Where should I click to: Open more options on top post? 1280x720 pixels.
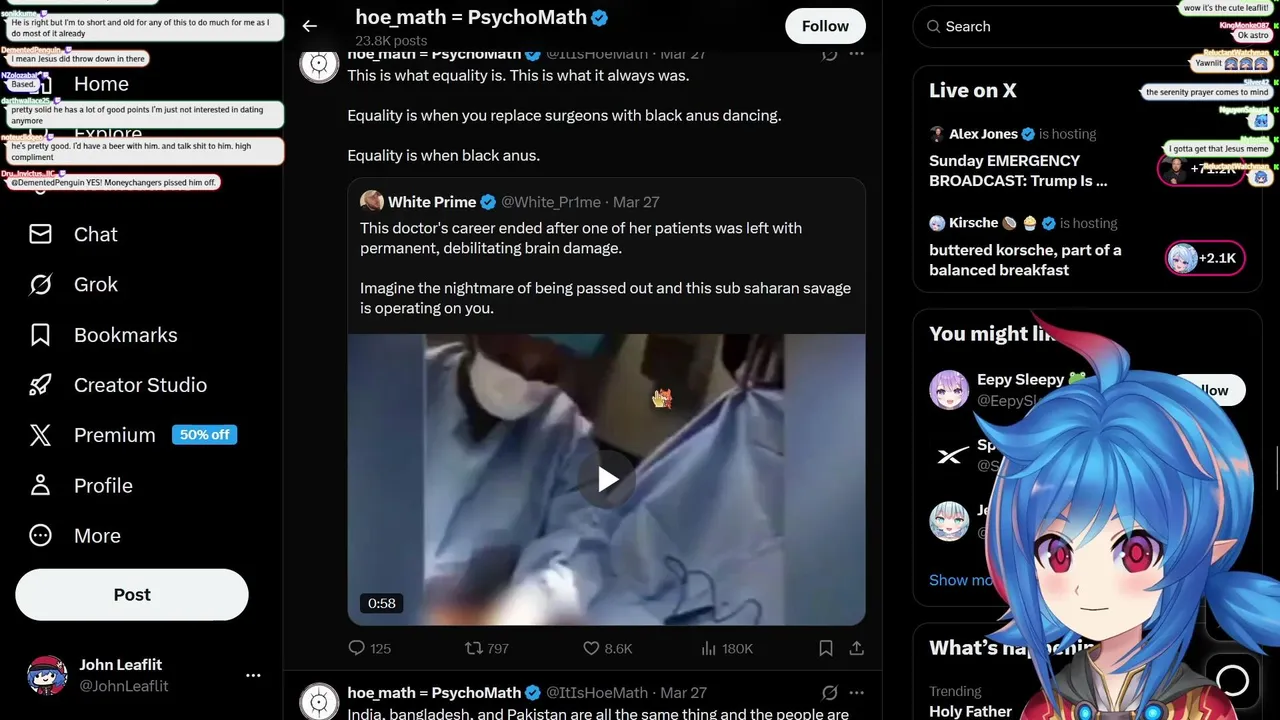(x=856, y=54)
